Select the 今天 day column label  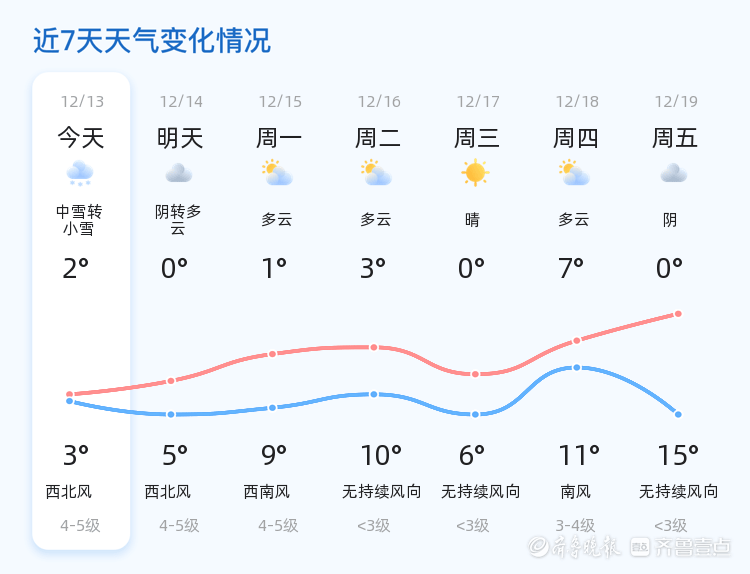pyautogui.click(x=80, y=138)
